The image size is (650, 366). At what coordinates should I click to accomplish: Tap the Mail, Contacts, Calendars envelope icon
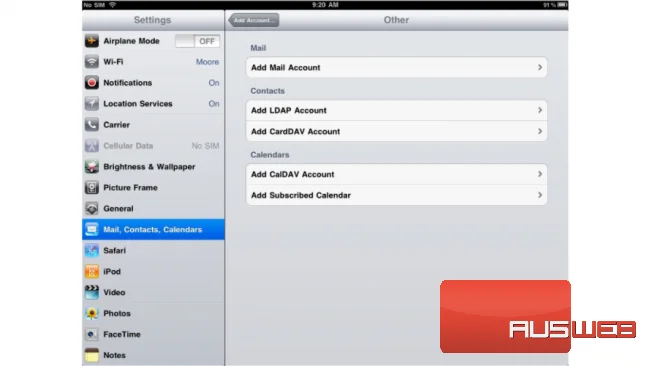pyautogui.click(x=92, y=229)
